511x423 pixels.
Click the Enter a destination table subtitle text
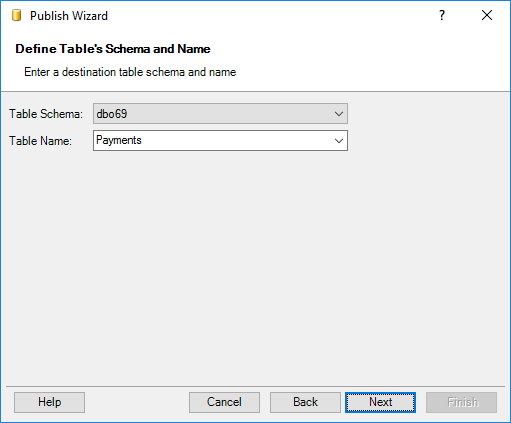130,72
